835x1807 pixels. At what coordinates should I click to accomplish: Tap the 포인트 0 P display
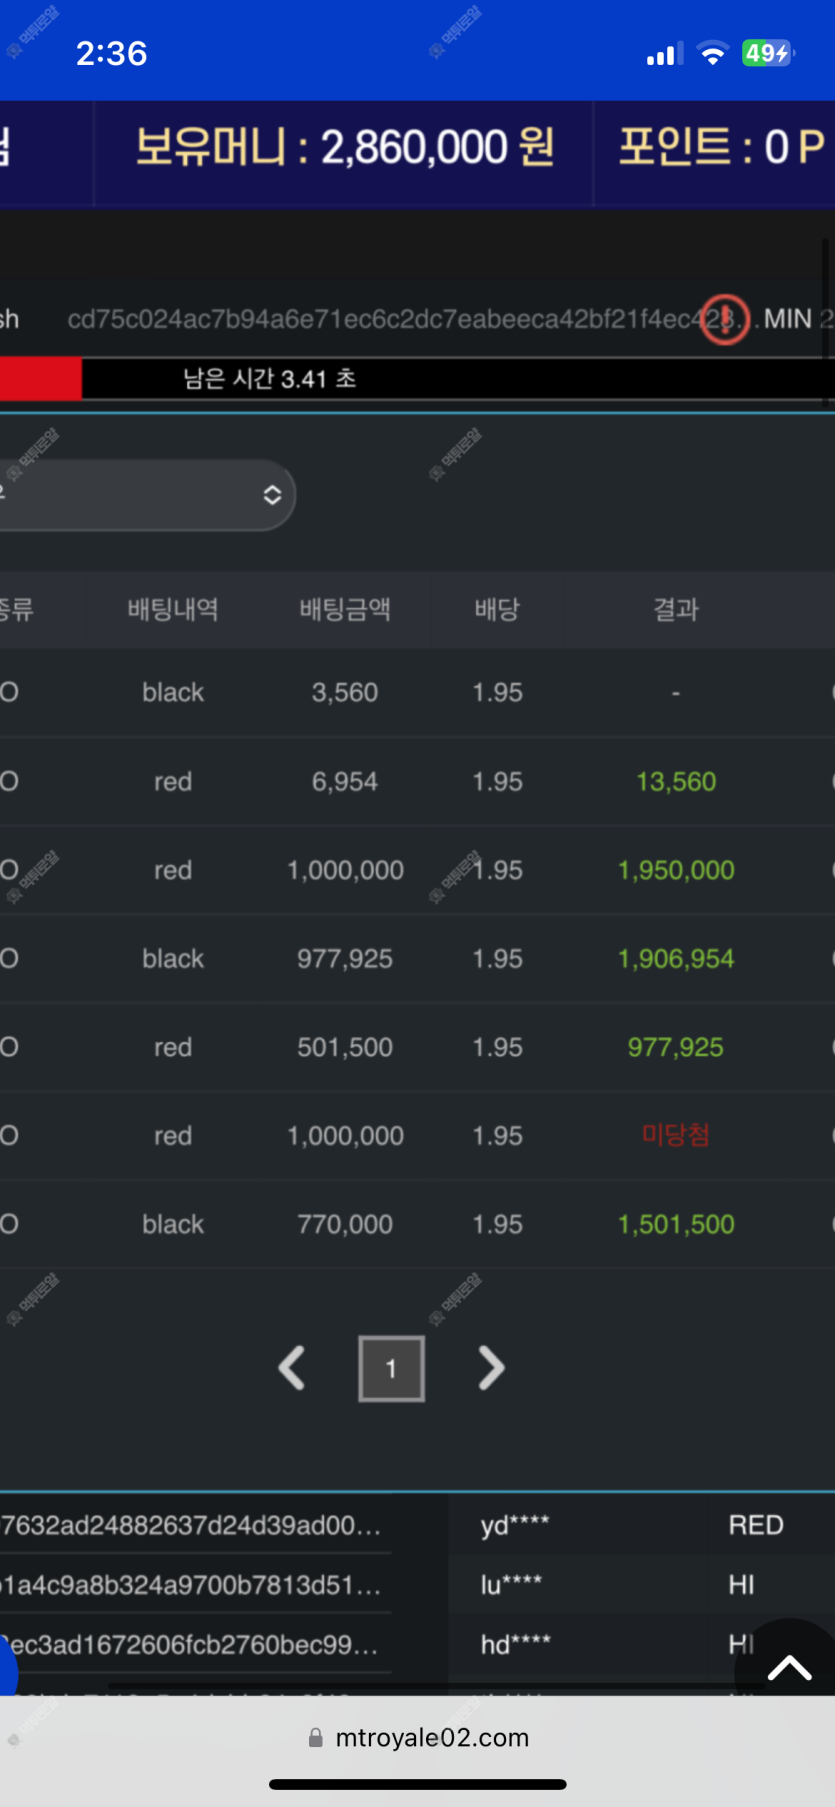[x=720, y=148]
